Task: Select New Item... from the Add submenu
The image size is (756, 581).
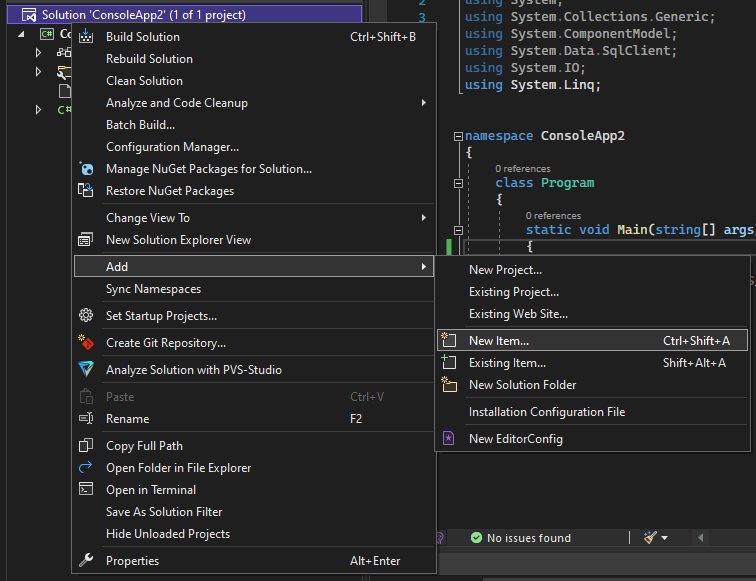Action: point(499,341)
